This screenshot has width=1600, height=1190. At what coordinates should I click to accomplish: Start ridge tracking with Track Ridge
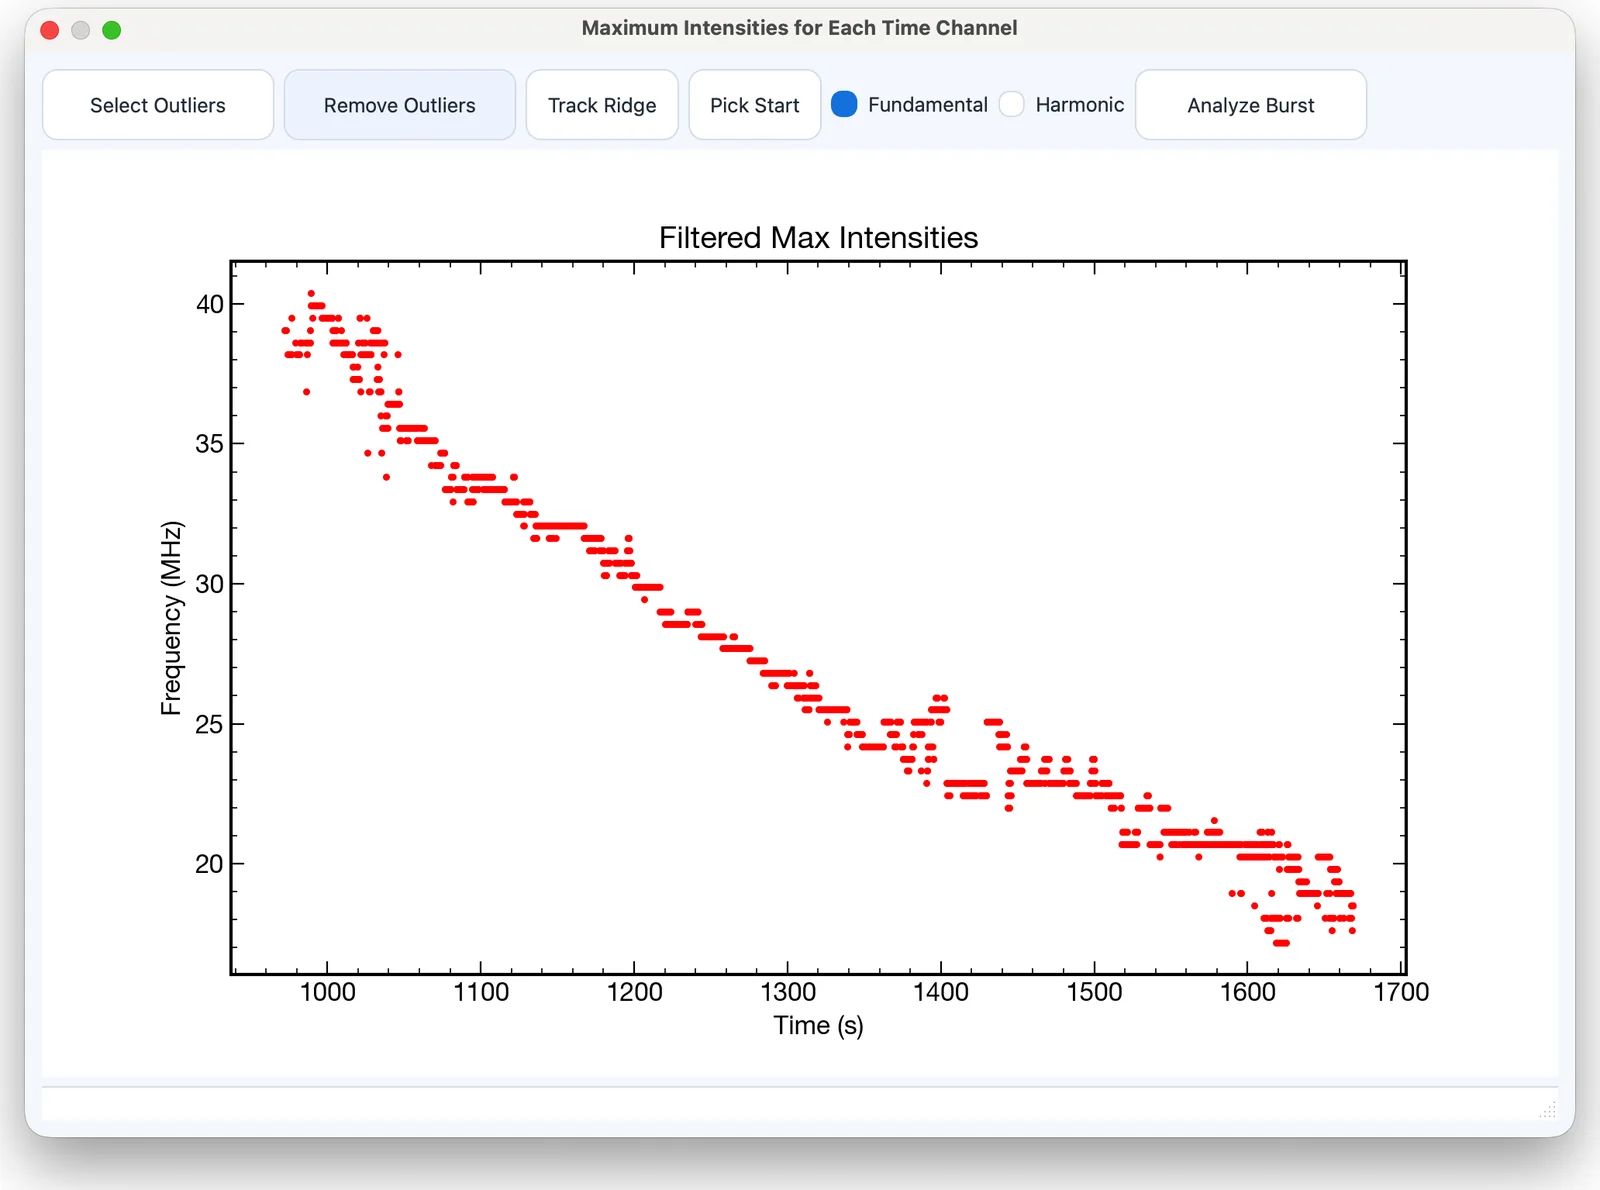coord(602,105)
